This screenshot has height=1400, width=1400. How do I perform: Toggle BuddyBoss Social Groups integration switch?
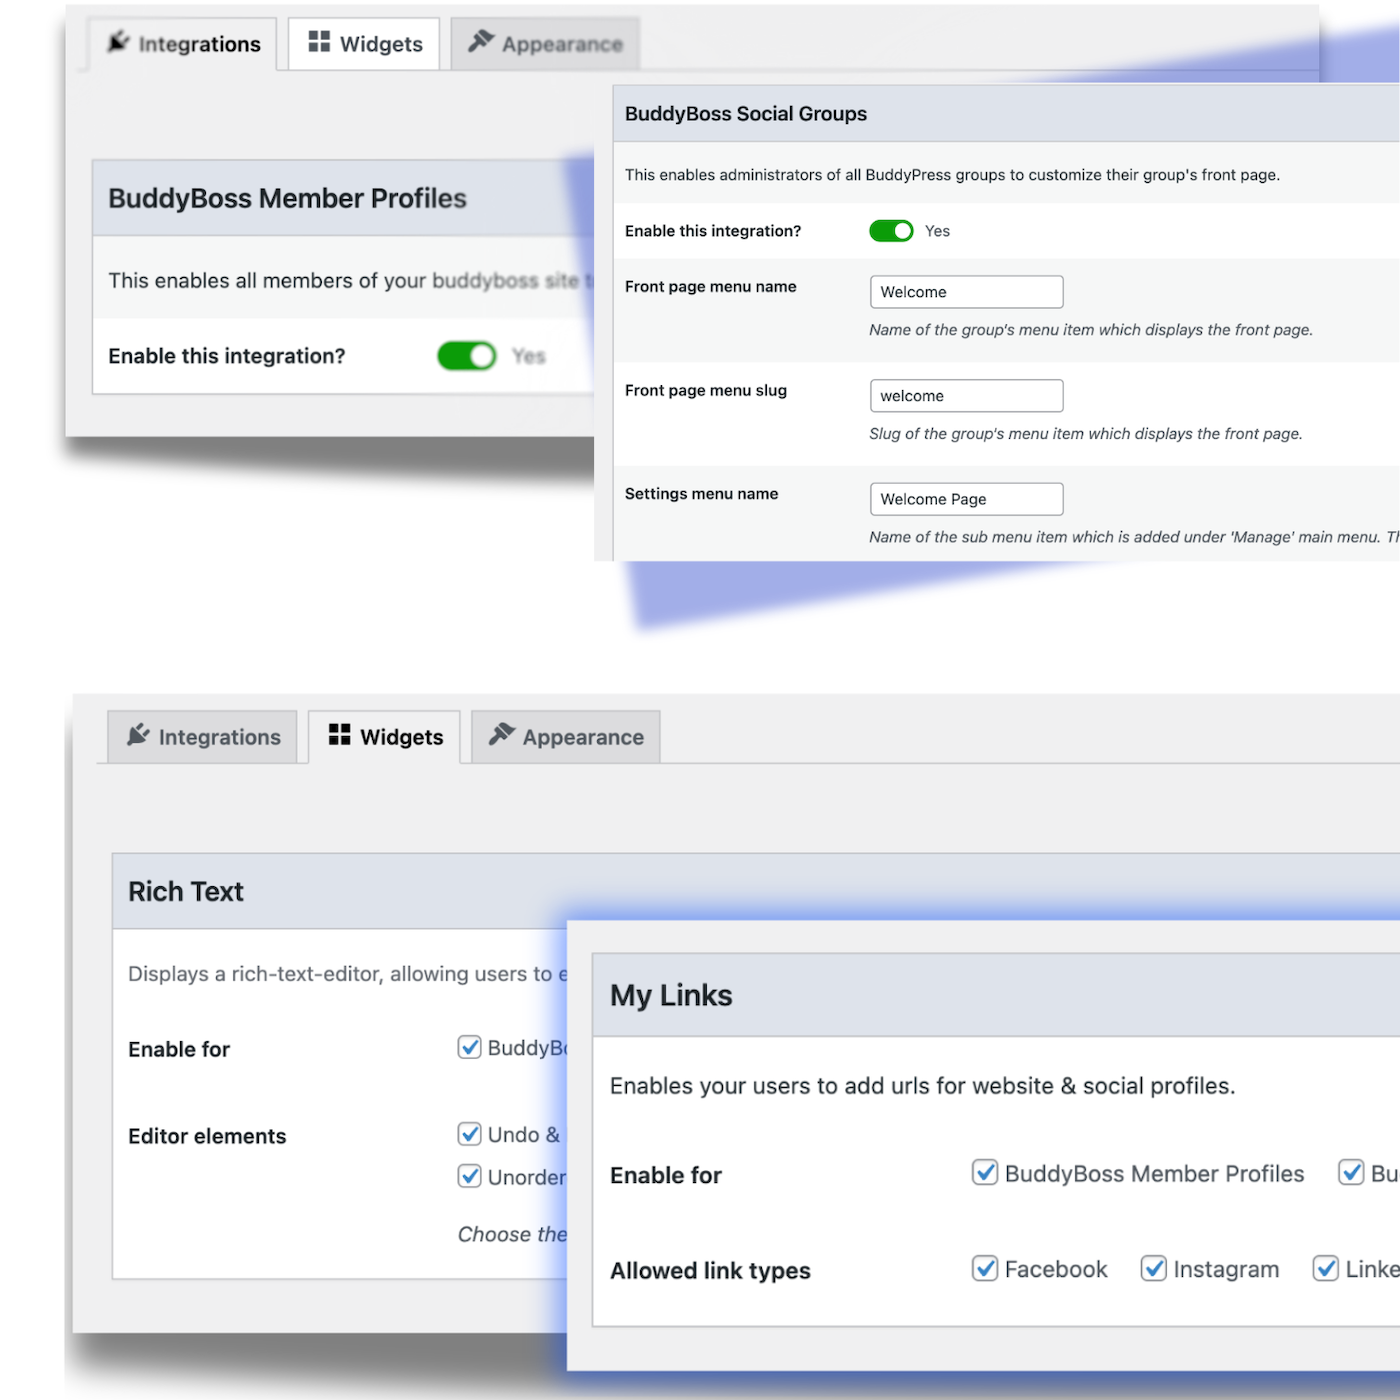891,231
